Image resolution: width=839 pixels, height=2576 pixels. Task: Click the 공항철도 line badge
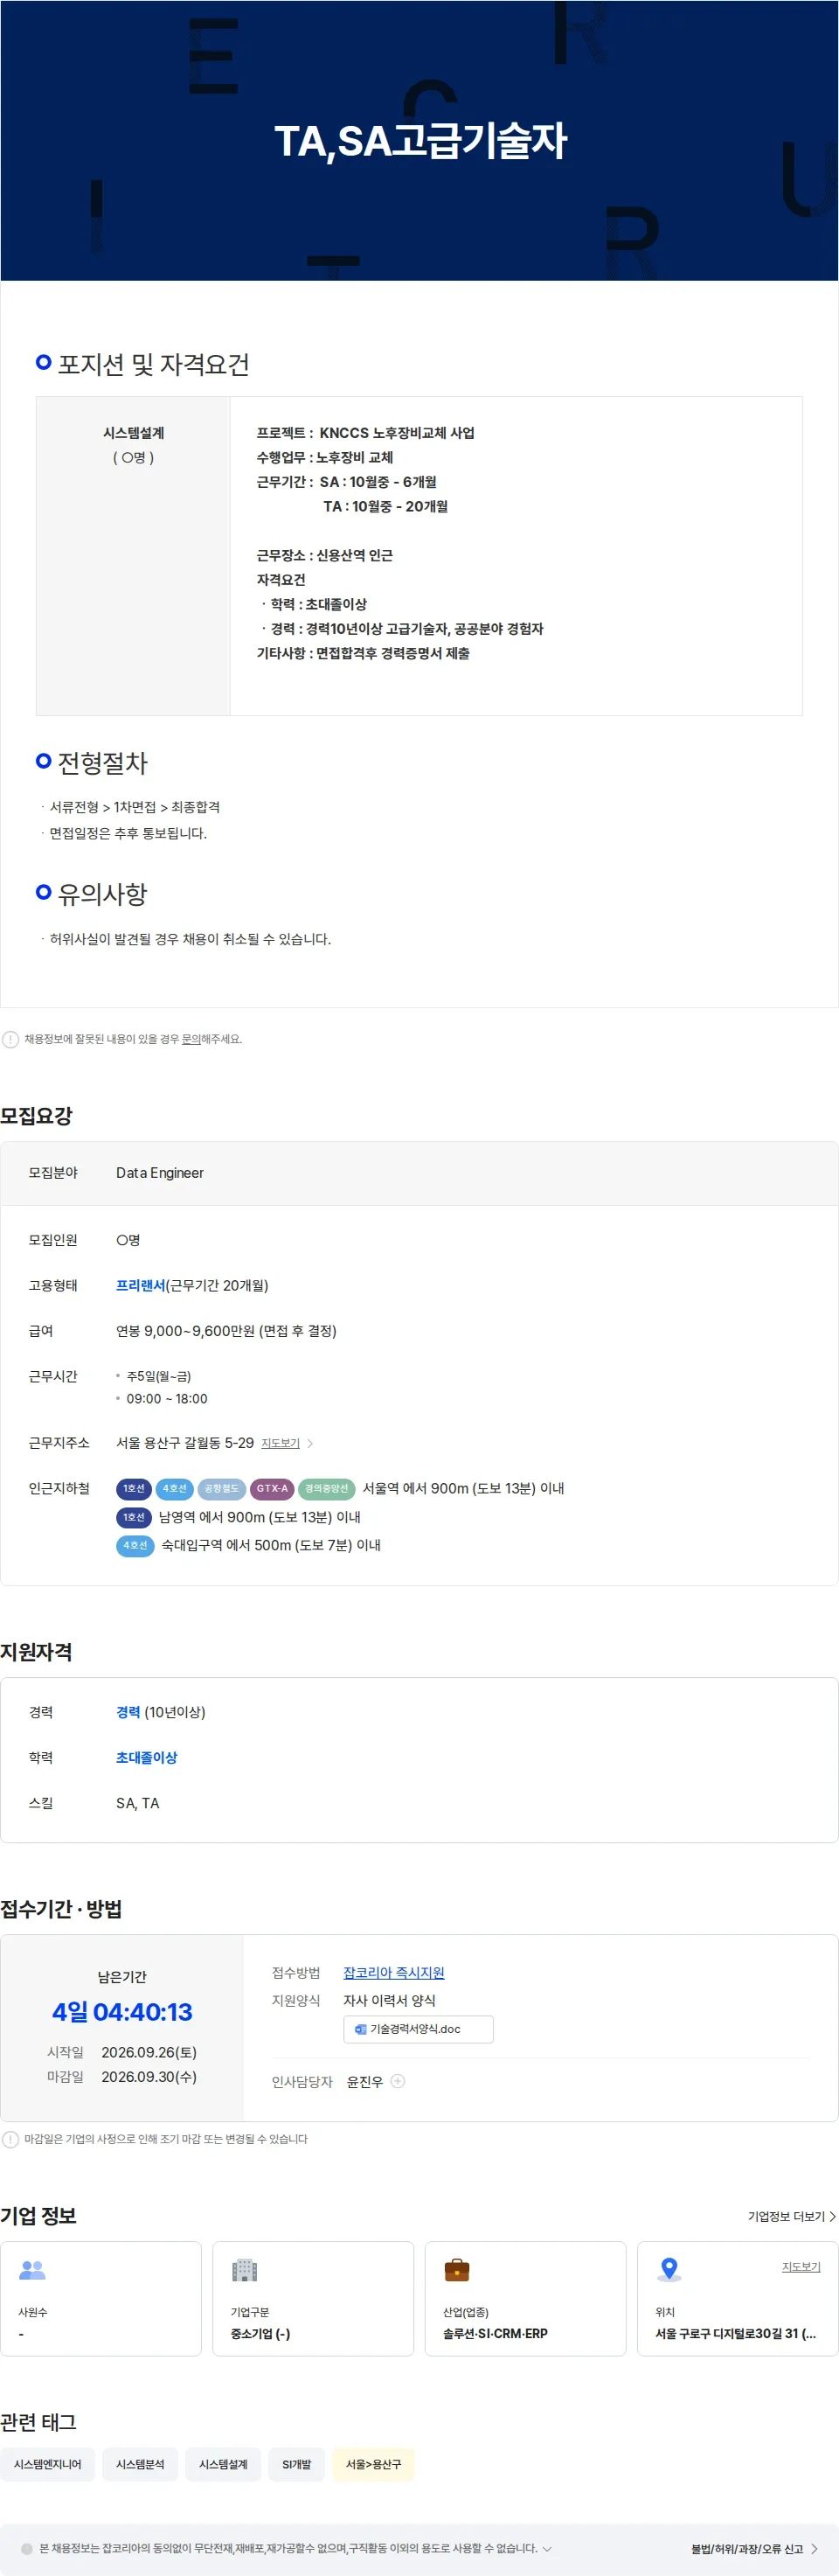pyautogui.click(x=222, y=1488)
